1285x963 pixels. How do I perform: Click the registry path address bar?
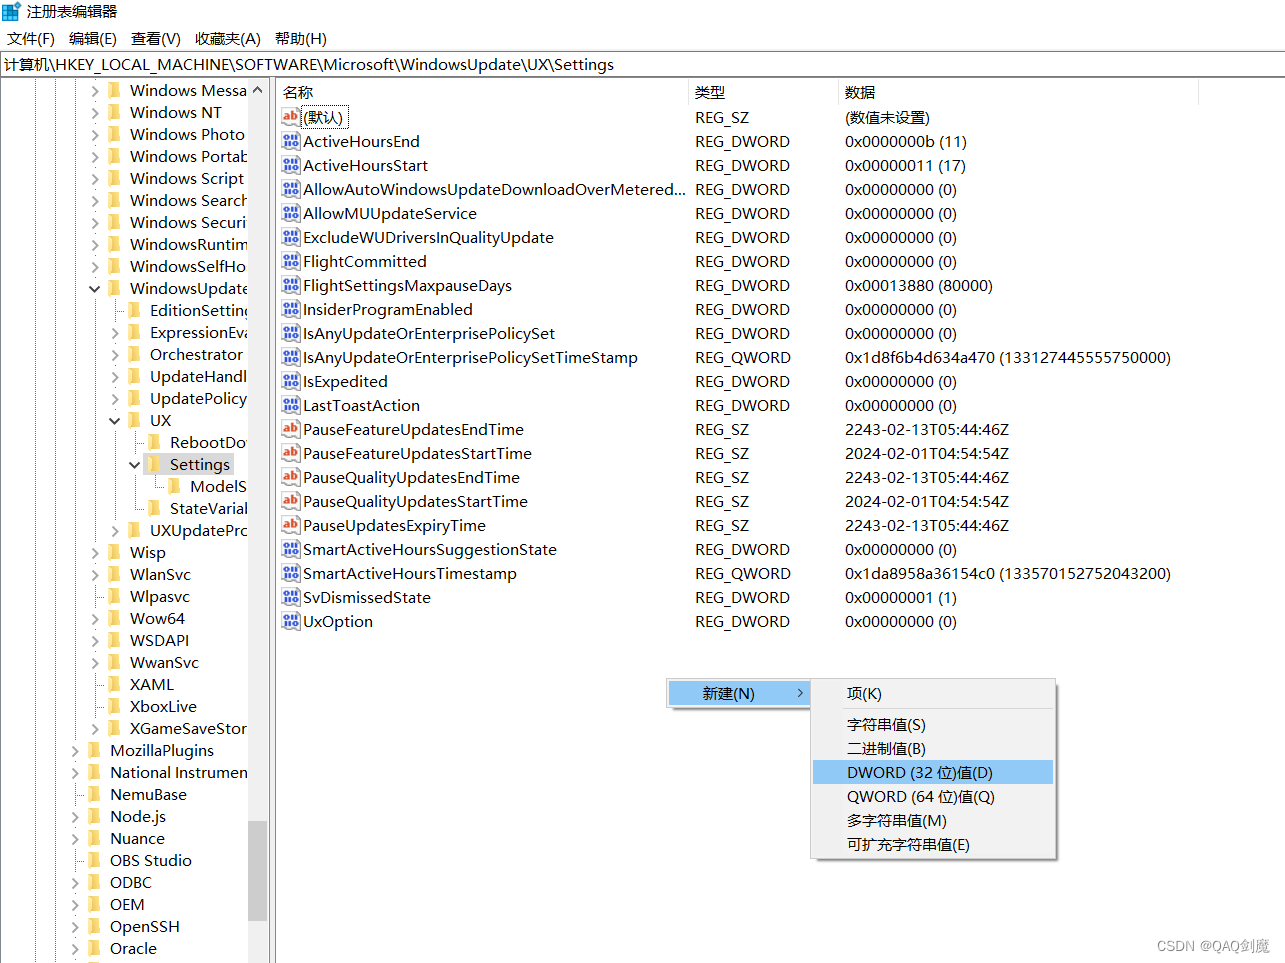tap(642, 64)
